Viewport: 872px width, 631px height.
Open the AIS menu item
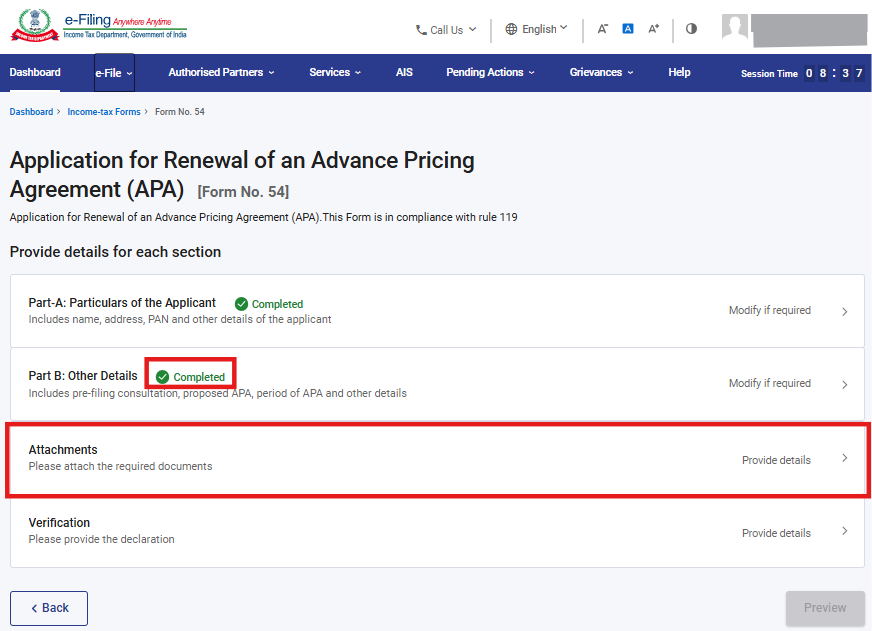point(404,73)
